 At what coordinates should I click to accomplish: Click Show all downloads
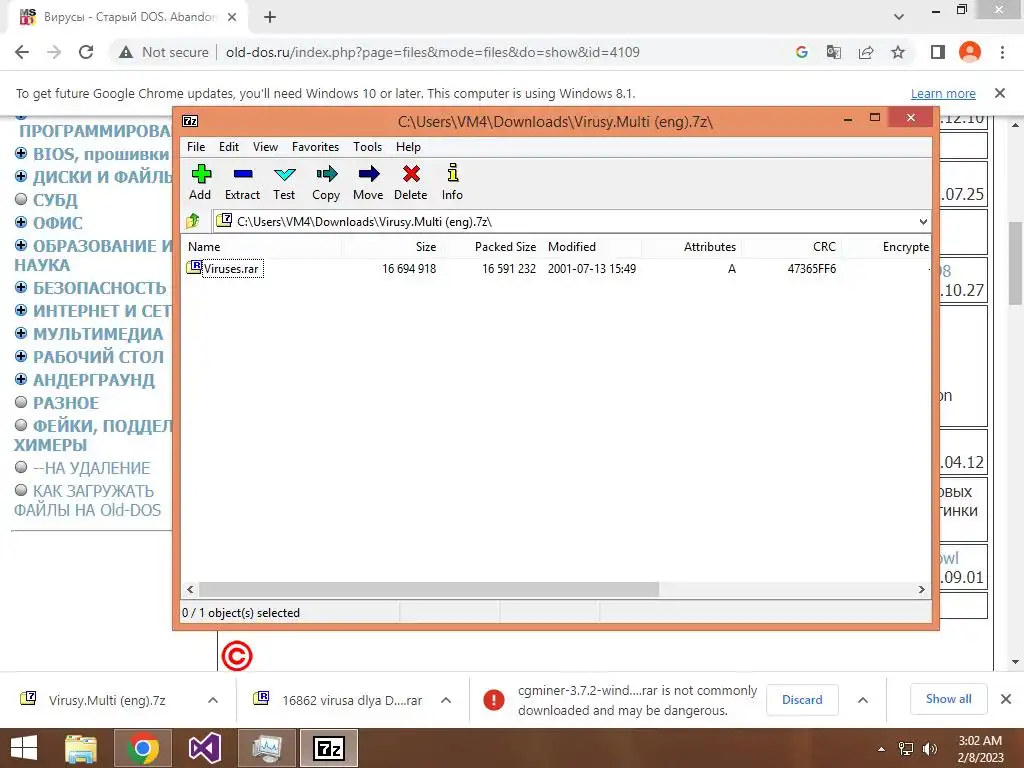click(948, 699)
